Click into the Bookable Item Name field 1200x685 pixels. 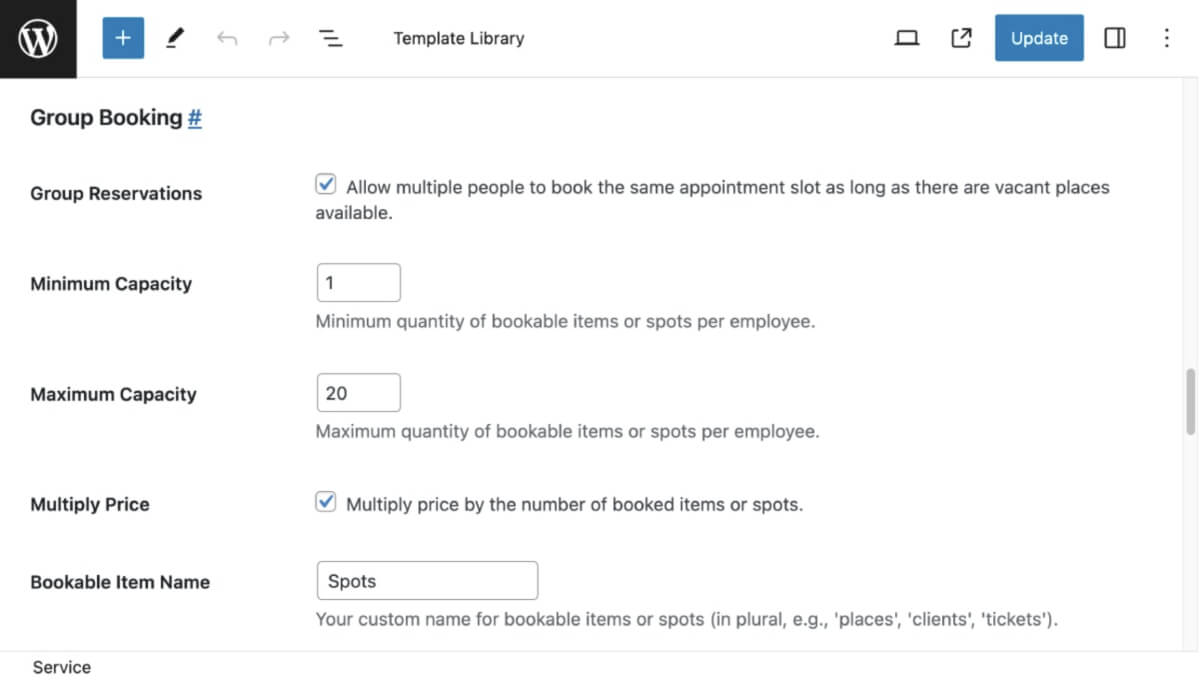click(427, 581)
